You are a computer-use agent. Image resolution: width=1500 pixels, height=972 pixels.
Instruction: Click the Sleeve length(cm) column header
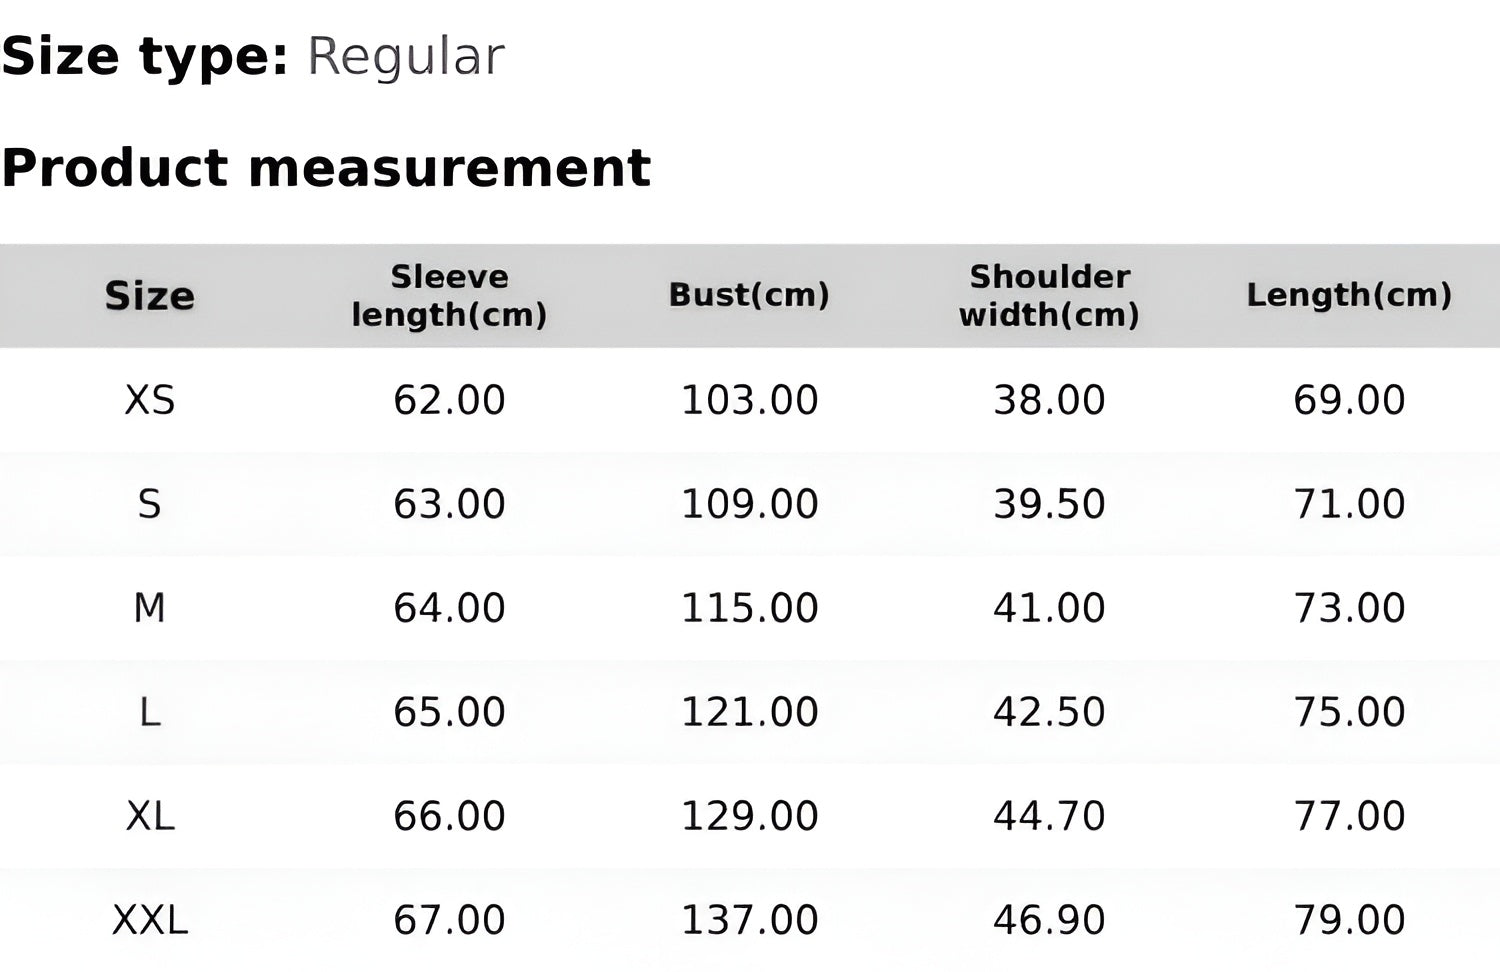pos(449,296)
